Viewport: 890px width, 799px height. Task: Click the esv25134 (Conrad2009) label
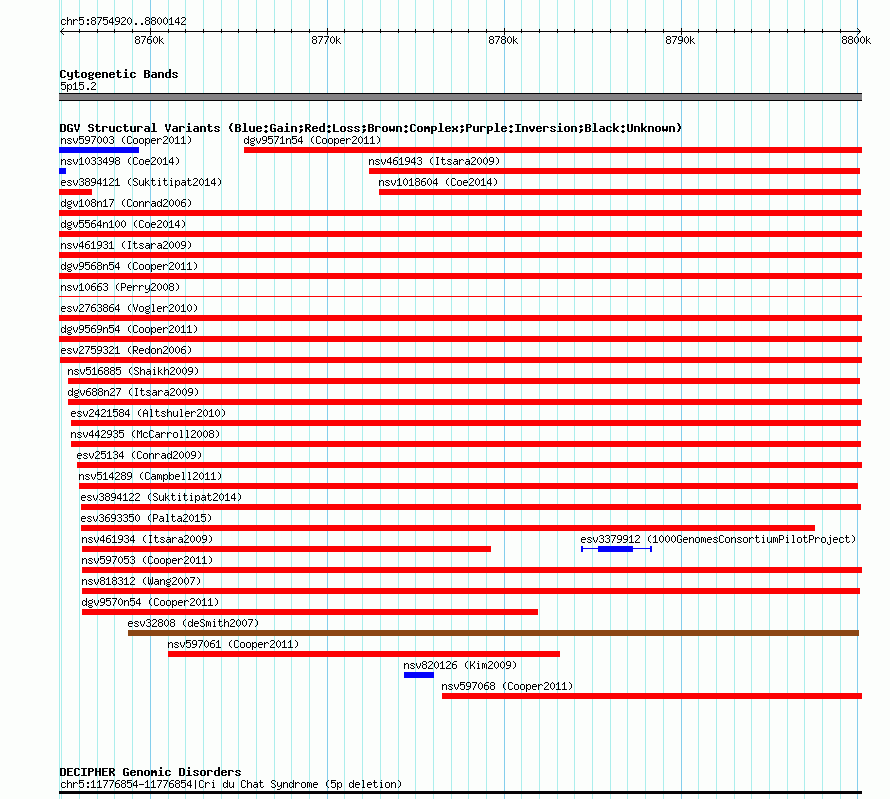click(x=139, y=455)
